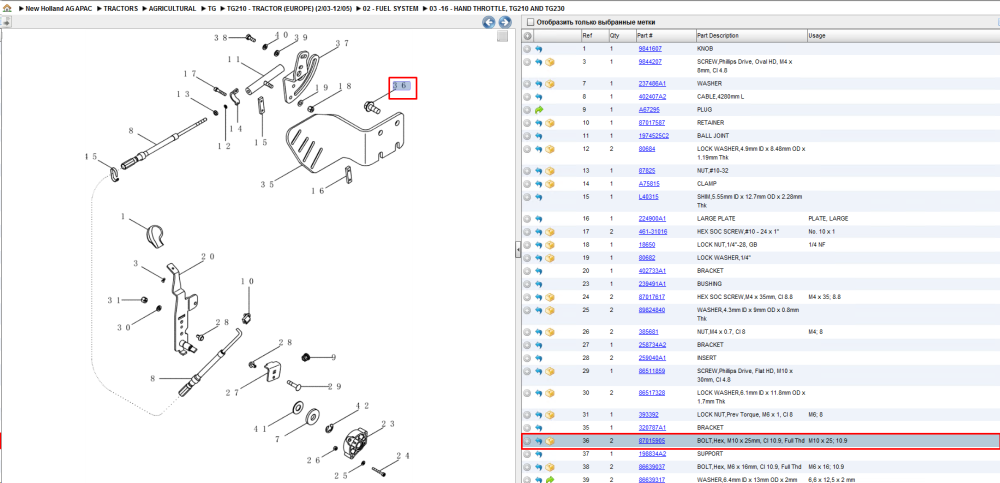Toggle selection circle for KNOB row
Viewport: 1000px width, 483px height.
[527, 48]
